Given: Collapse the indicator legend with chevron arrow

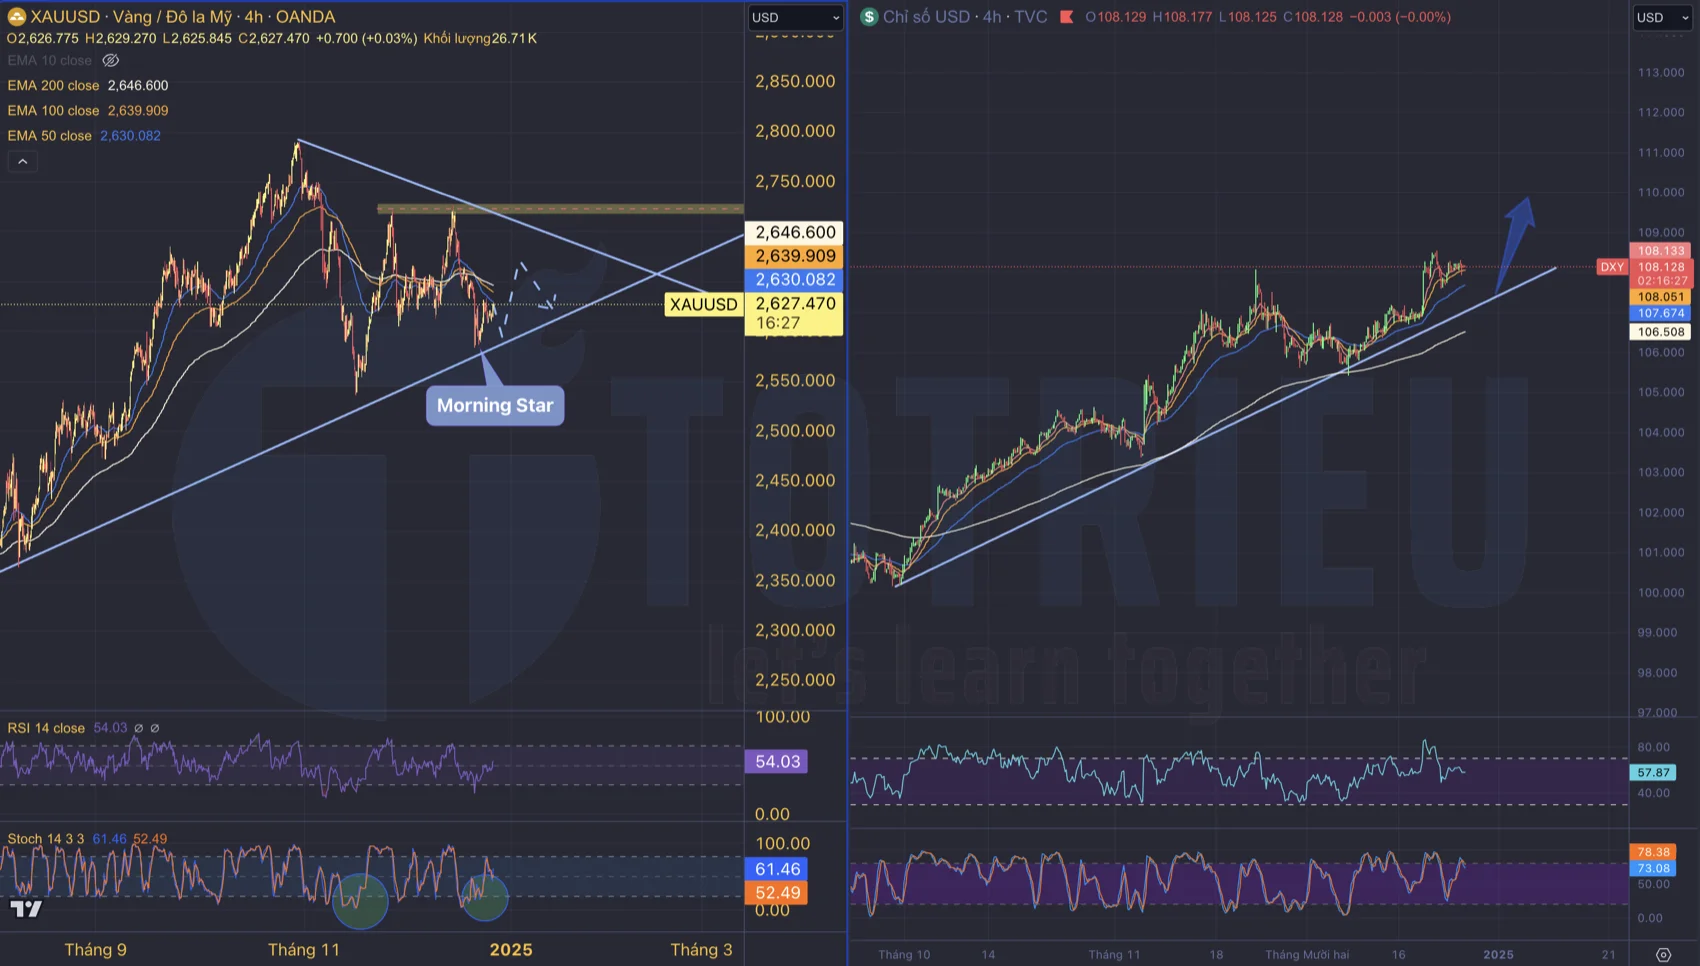Looking at the screenshot, I should click(x=22, y=161).
